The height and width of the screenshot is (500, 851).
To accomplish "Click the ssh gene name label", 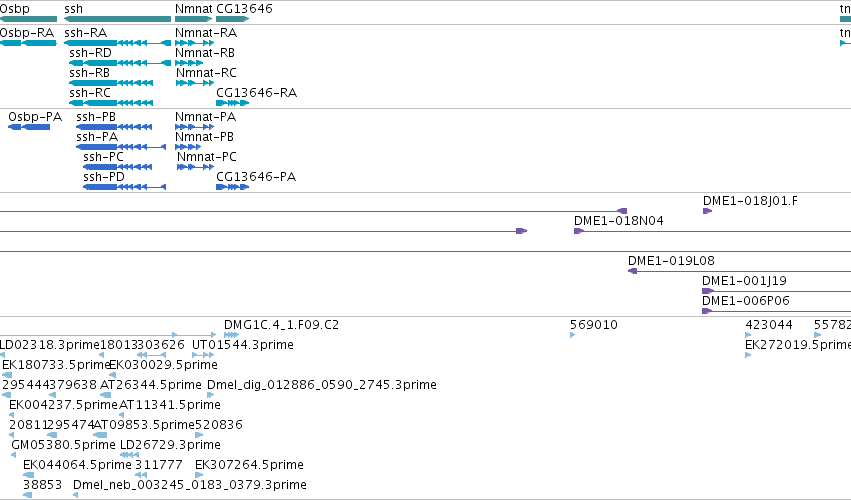I will click(x=73, y=9).
